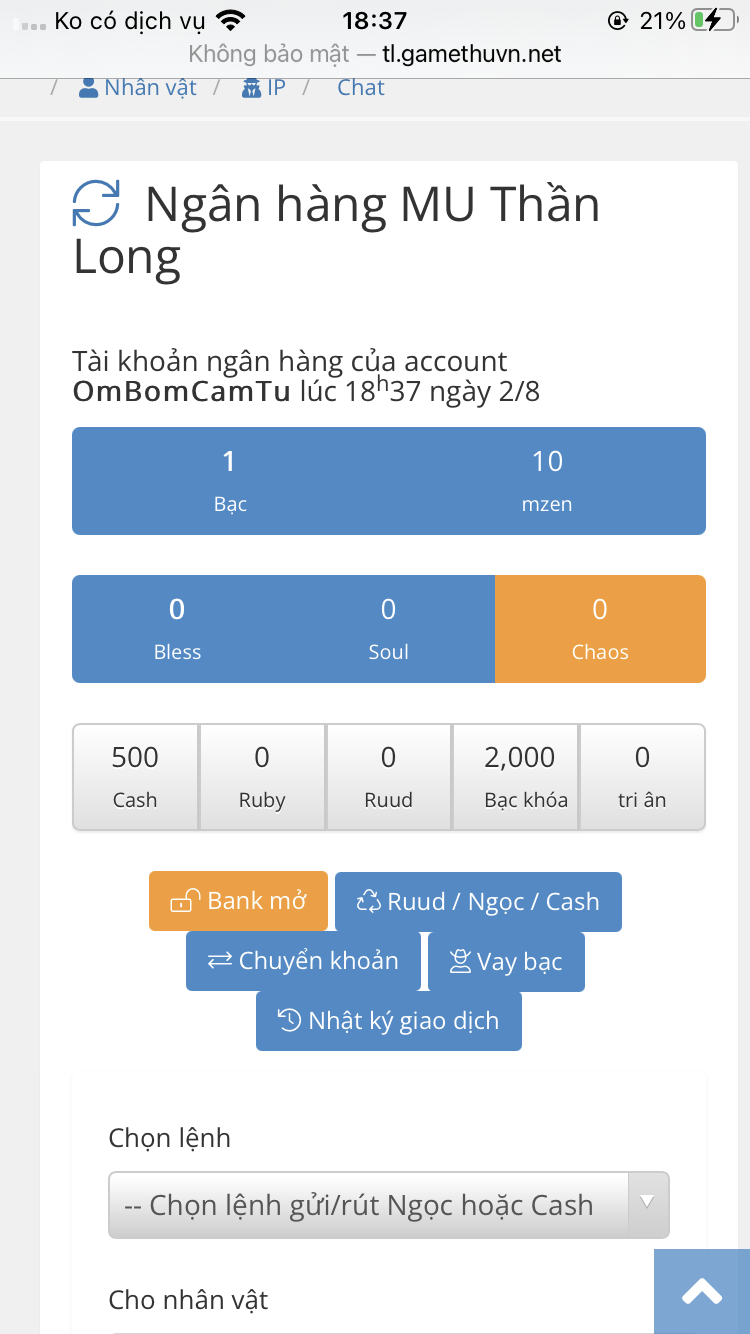Click the transfer arrows icon on Chuyển khoản
This screenshot has width=750, height=1334.
[x=219, y=961]
